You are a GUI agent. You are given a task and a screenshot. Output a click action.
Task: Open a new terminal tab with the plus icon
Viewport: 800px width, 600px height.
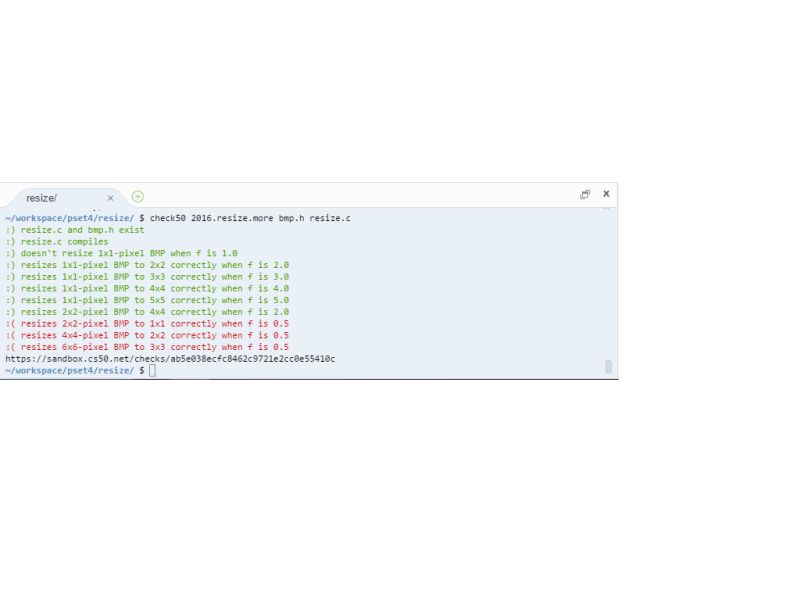click(x=138, y=196)
